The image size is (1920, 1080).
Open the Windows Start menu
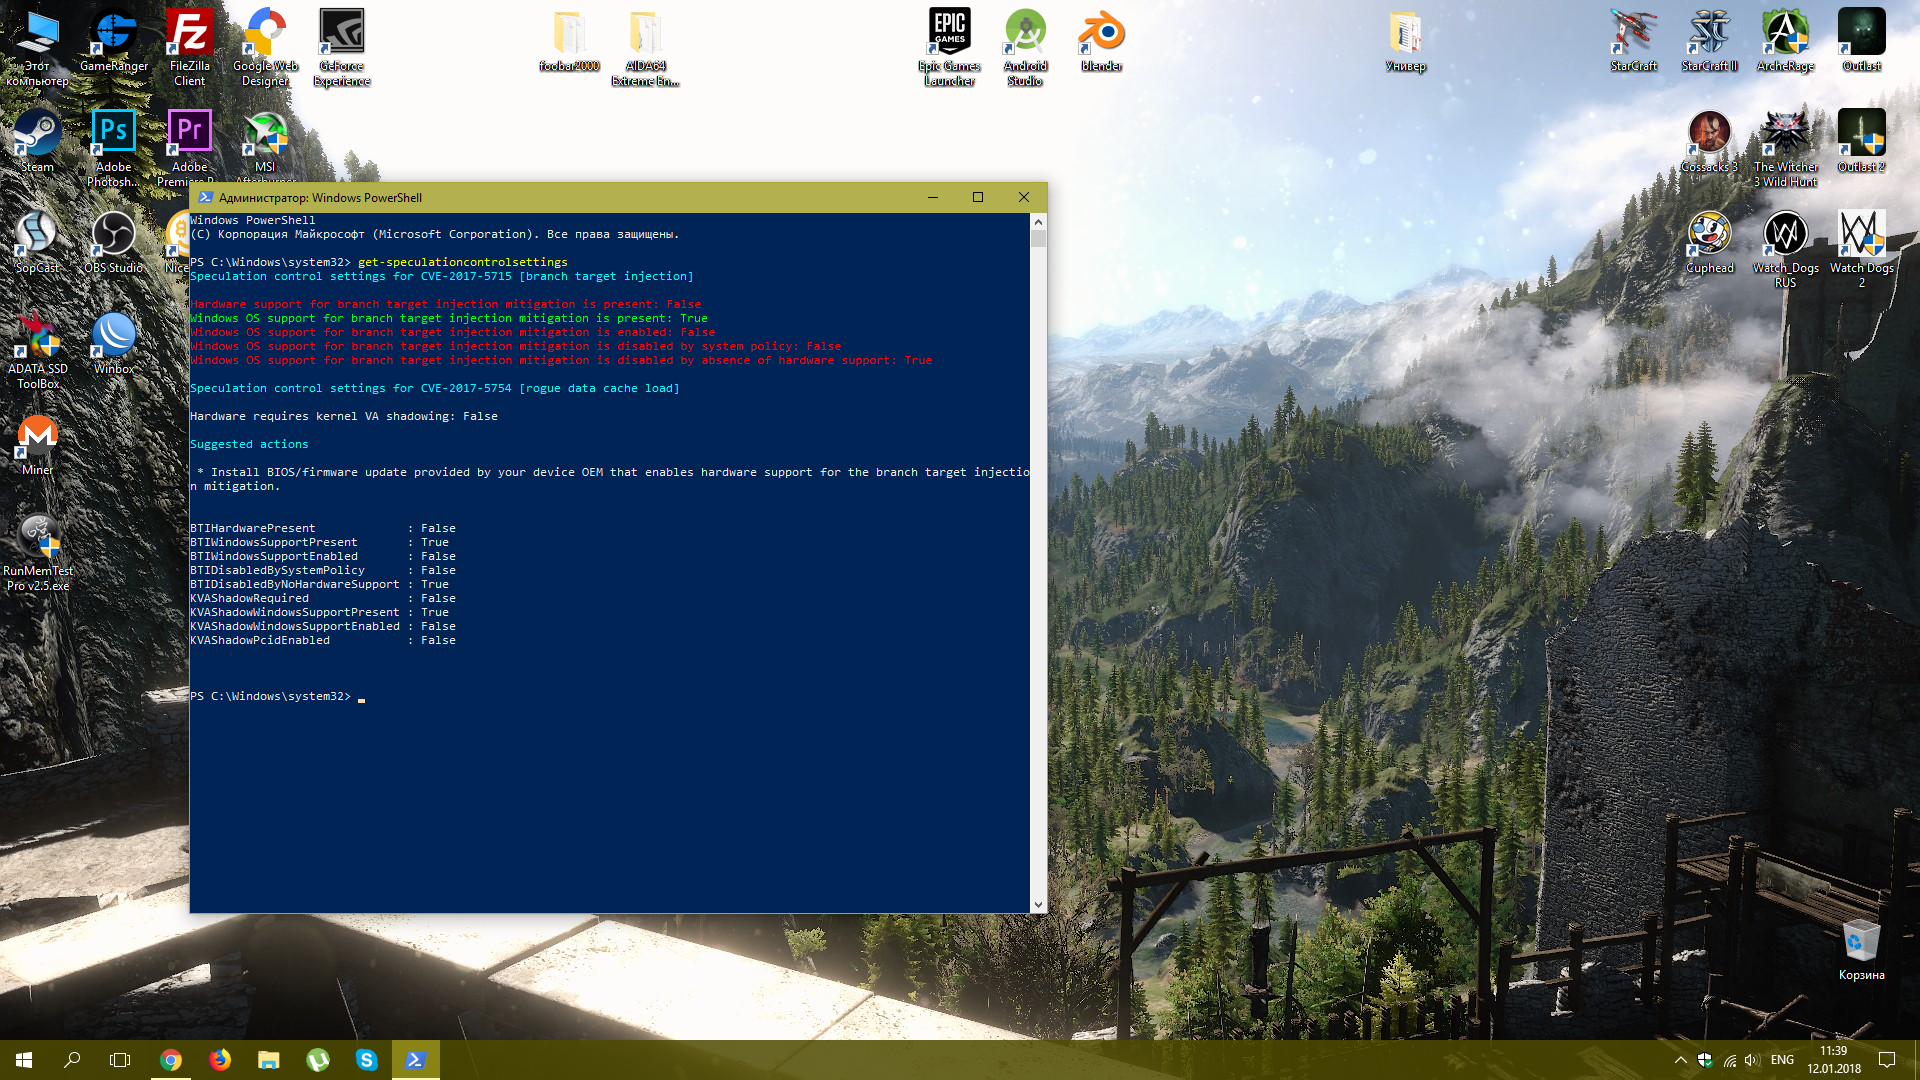coord(24,1060)
